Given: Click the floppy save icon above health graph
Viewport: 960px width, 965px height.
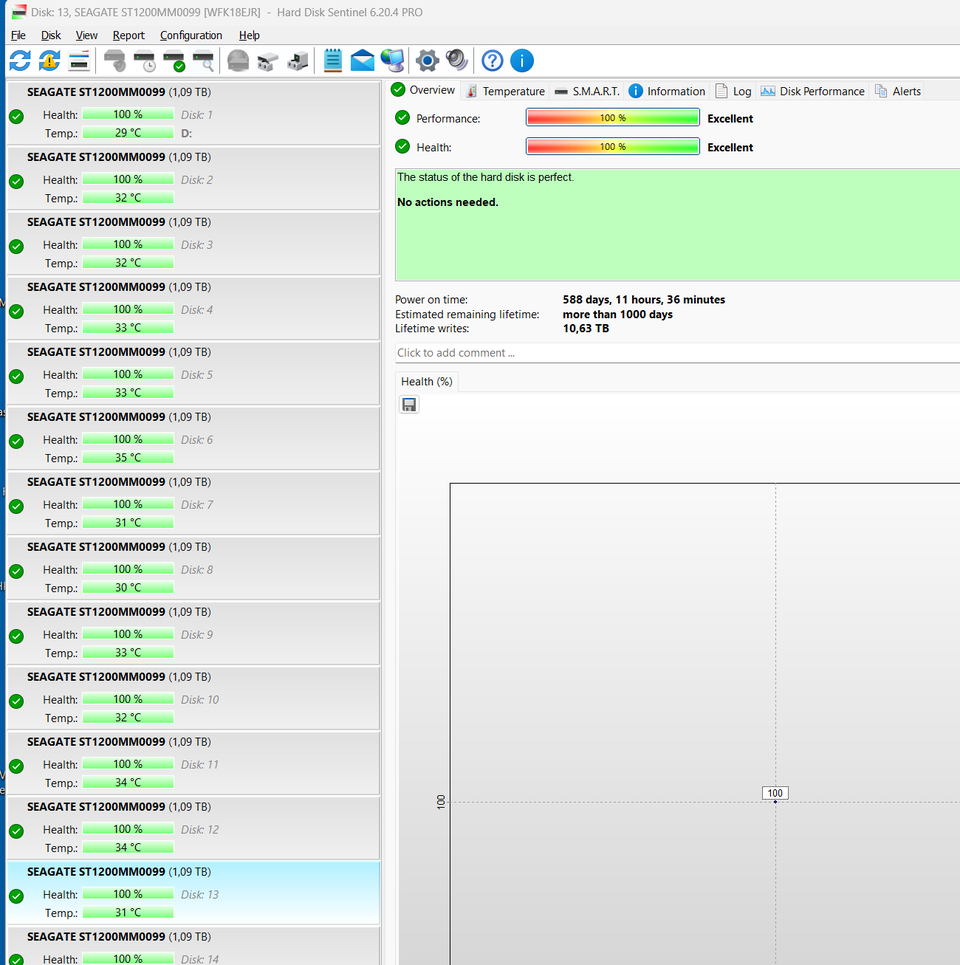Looking at the screenshot, I should point(409,404).
